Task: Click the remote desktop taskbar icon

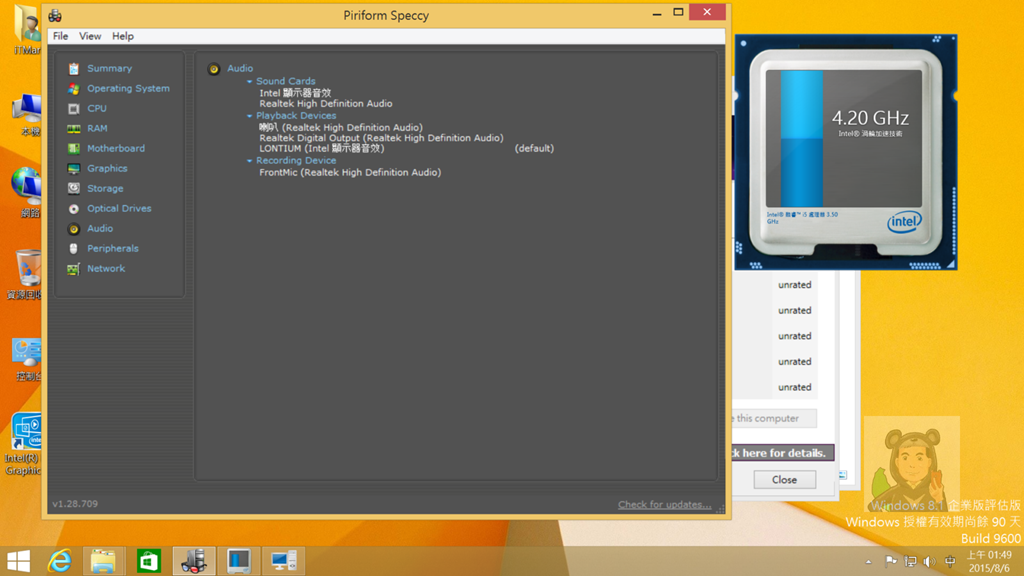Action: pyautogui.click(x=283, y=561)
